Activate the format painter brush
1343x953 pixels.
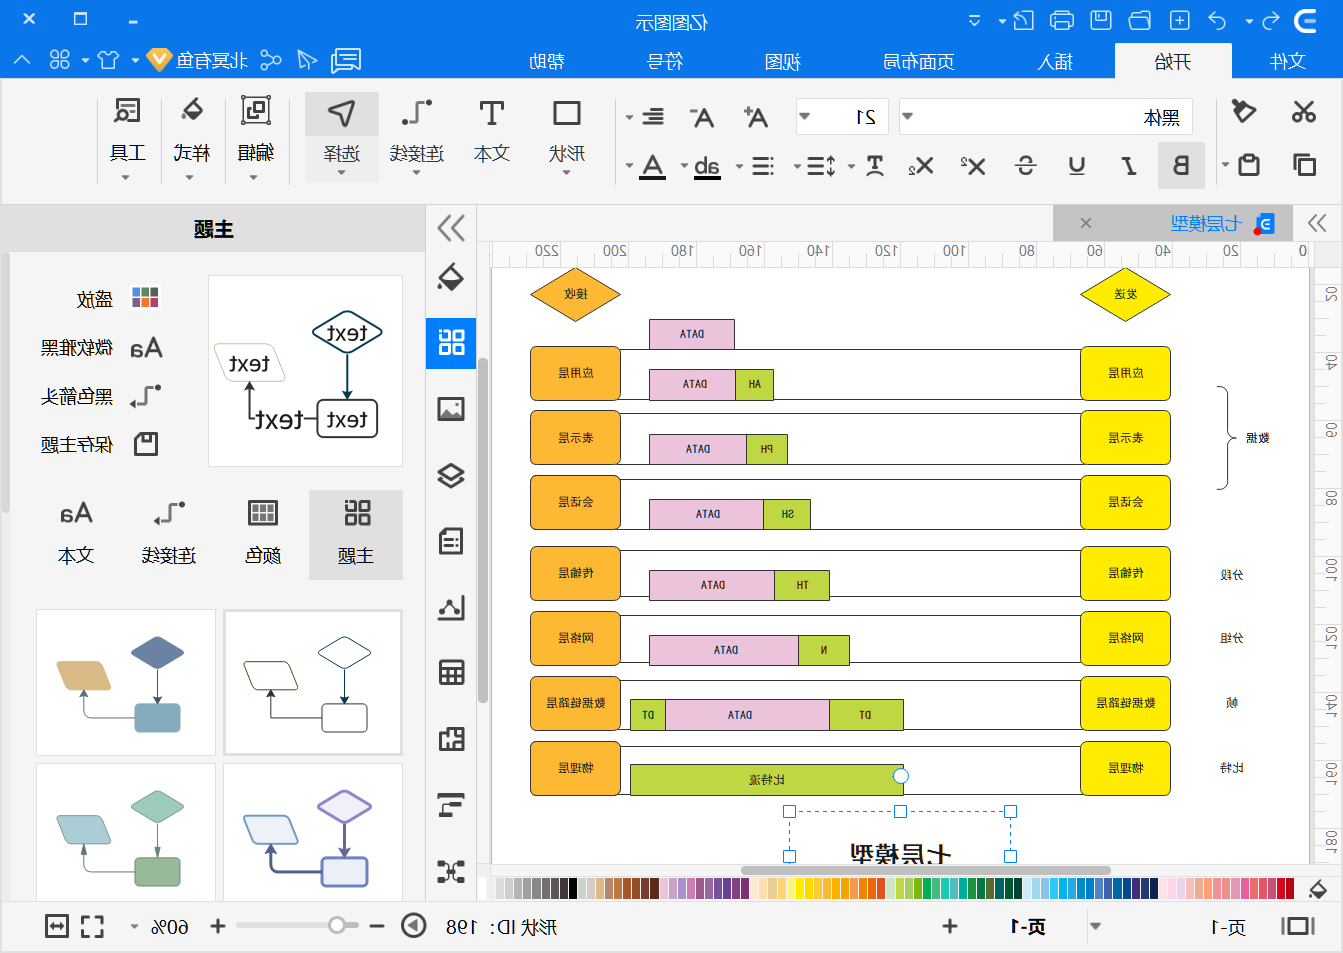tap(1243, 112)
